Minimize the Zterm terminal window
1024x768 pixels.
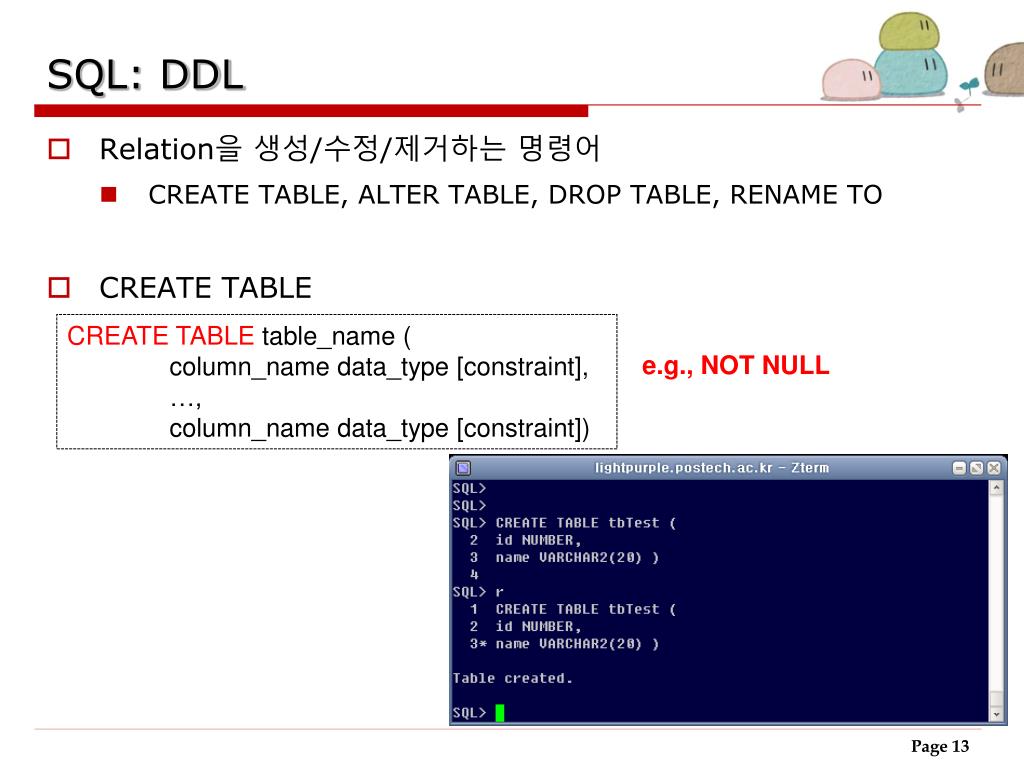[959, 468]
